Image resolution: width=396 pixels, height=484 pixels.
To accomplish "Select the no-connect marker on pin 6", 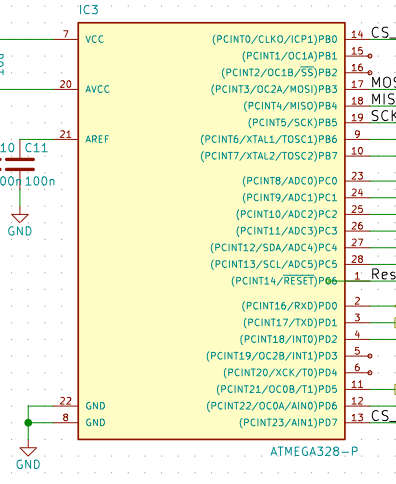I will click(370, 372).
